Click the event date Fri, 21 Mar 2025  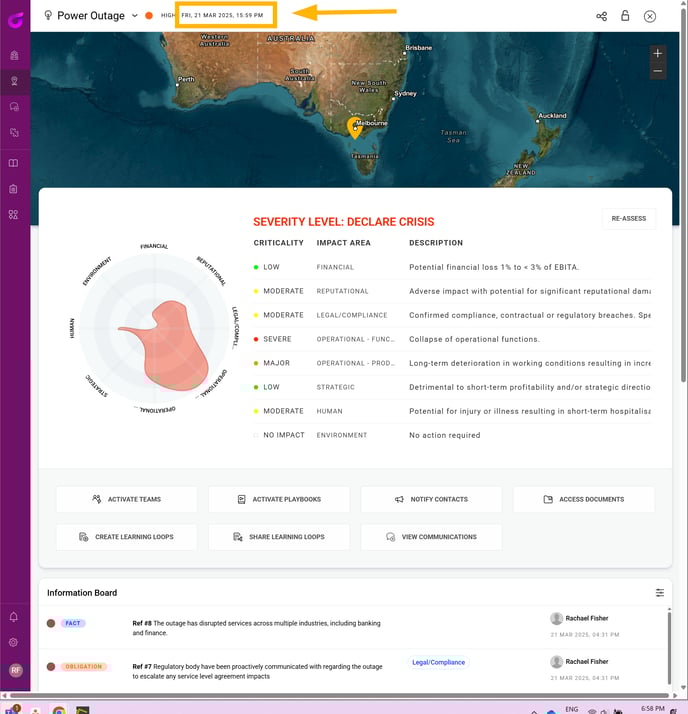pyautogui.click(x=222, y=15)
